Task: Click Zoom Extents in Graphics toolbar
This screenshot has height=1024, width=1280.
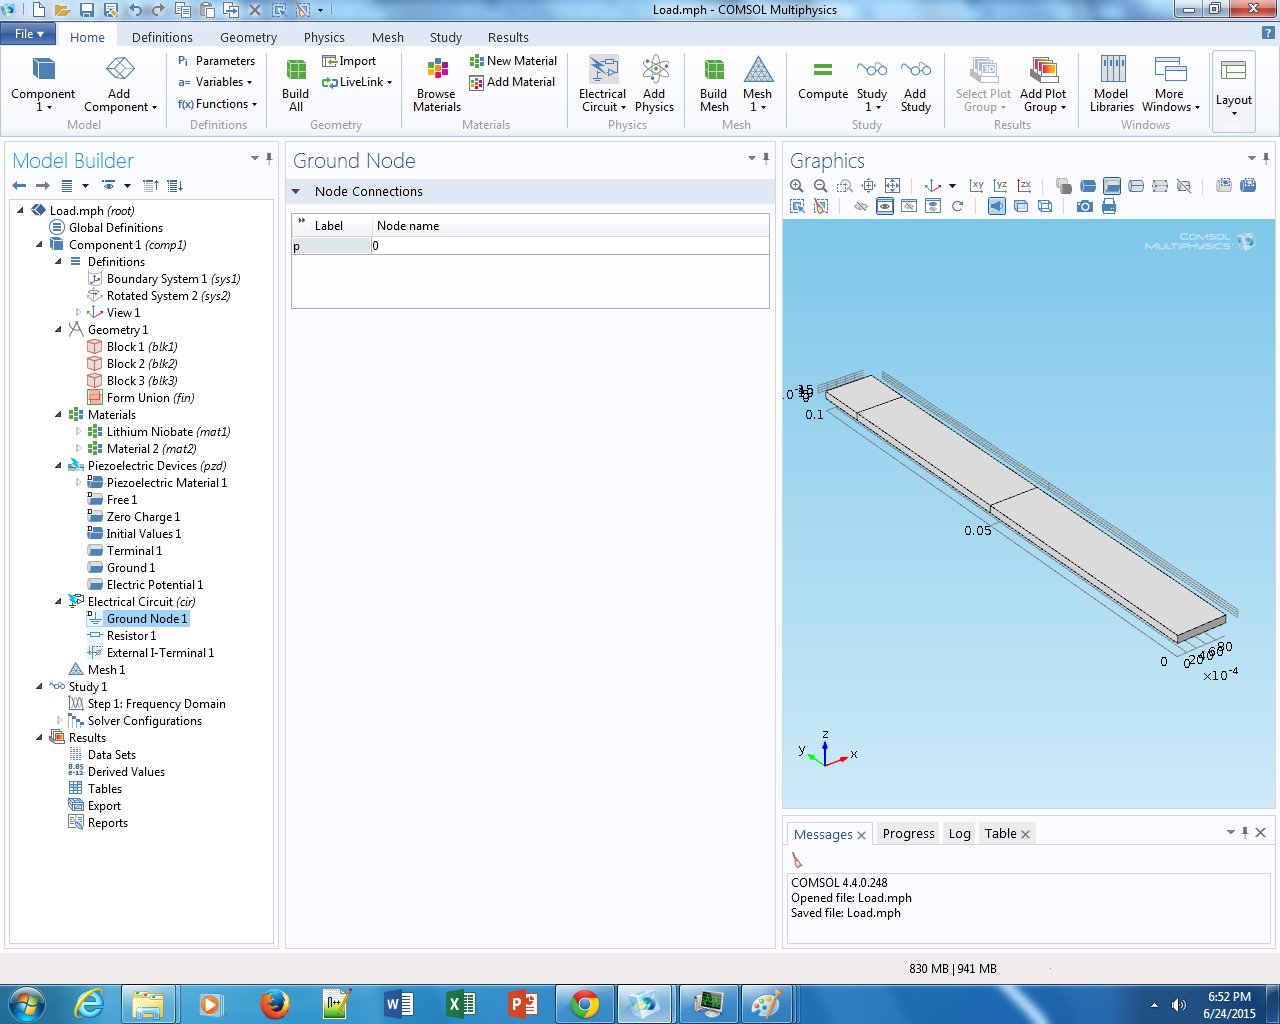Action: [893, 186]
